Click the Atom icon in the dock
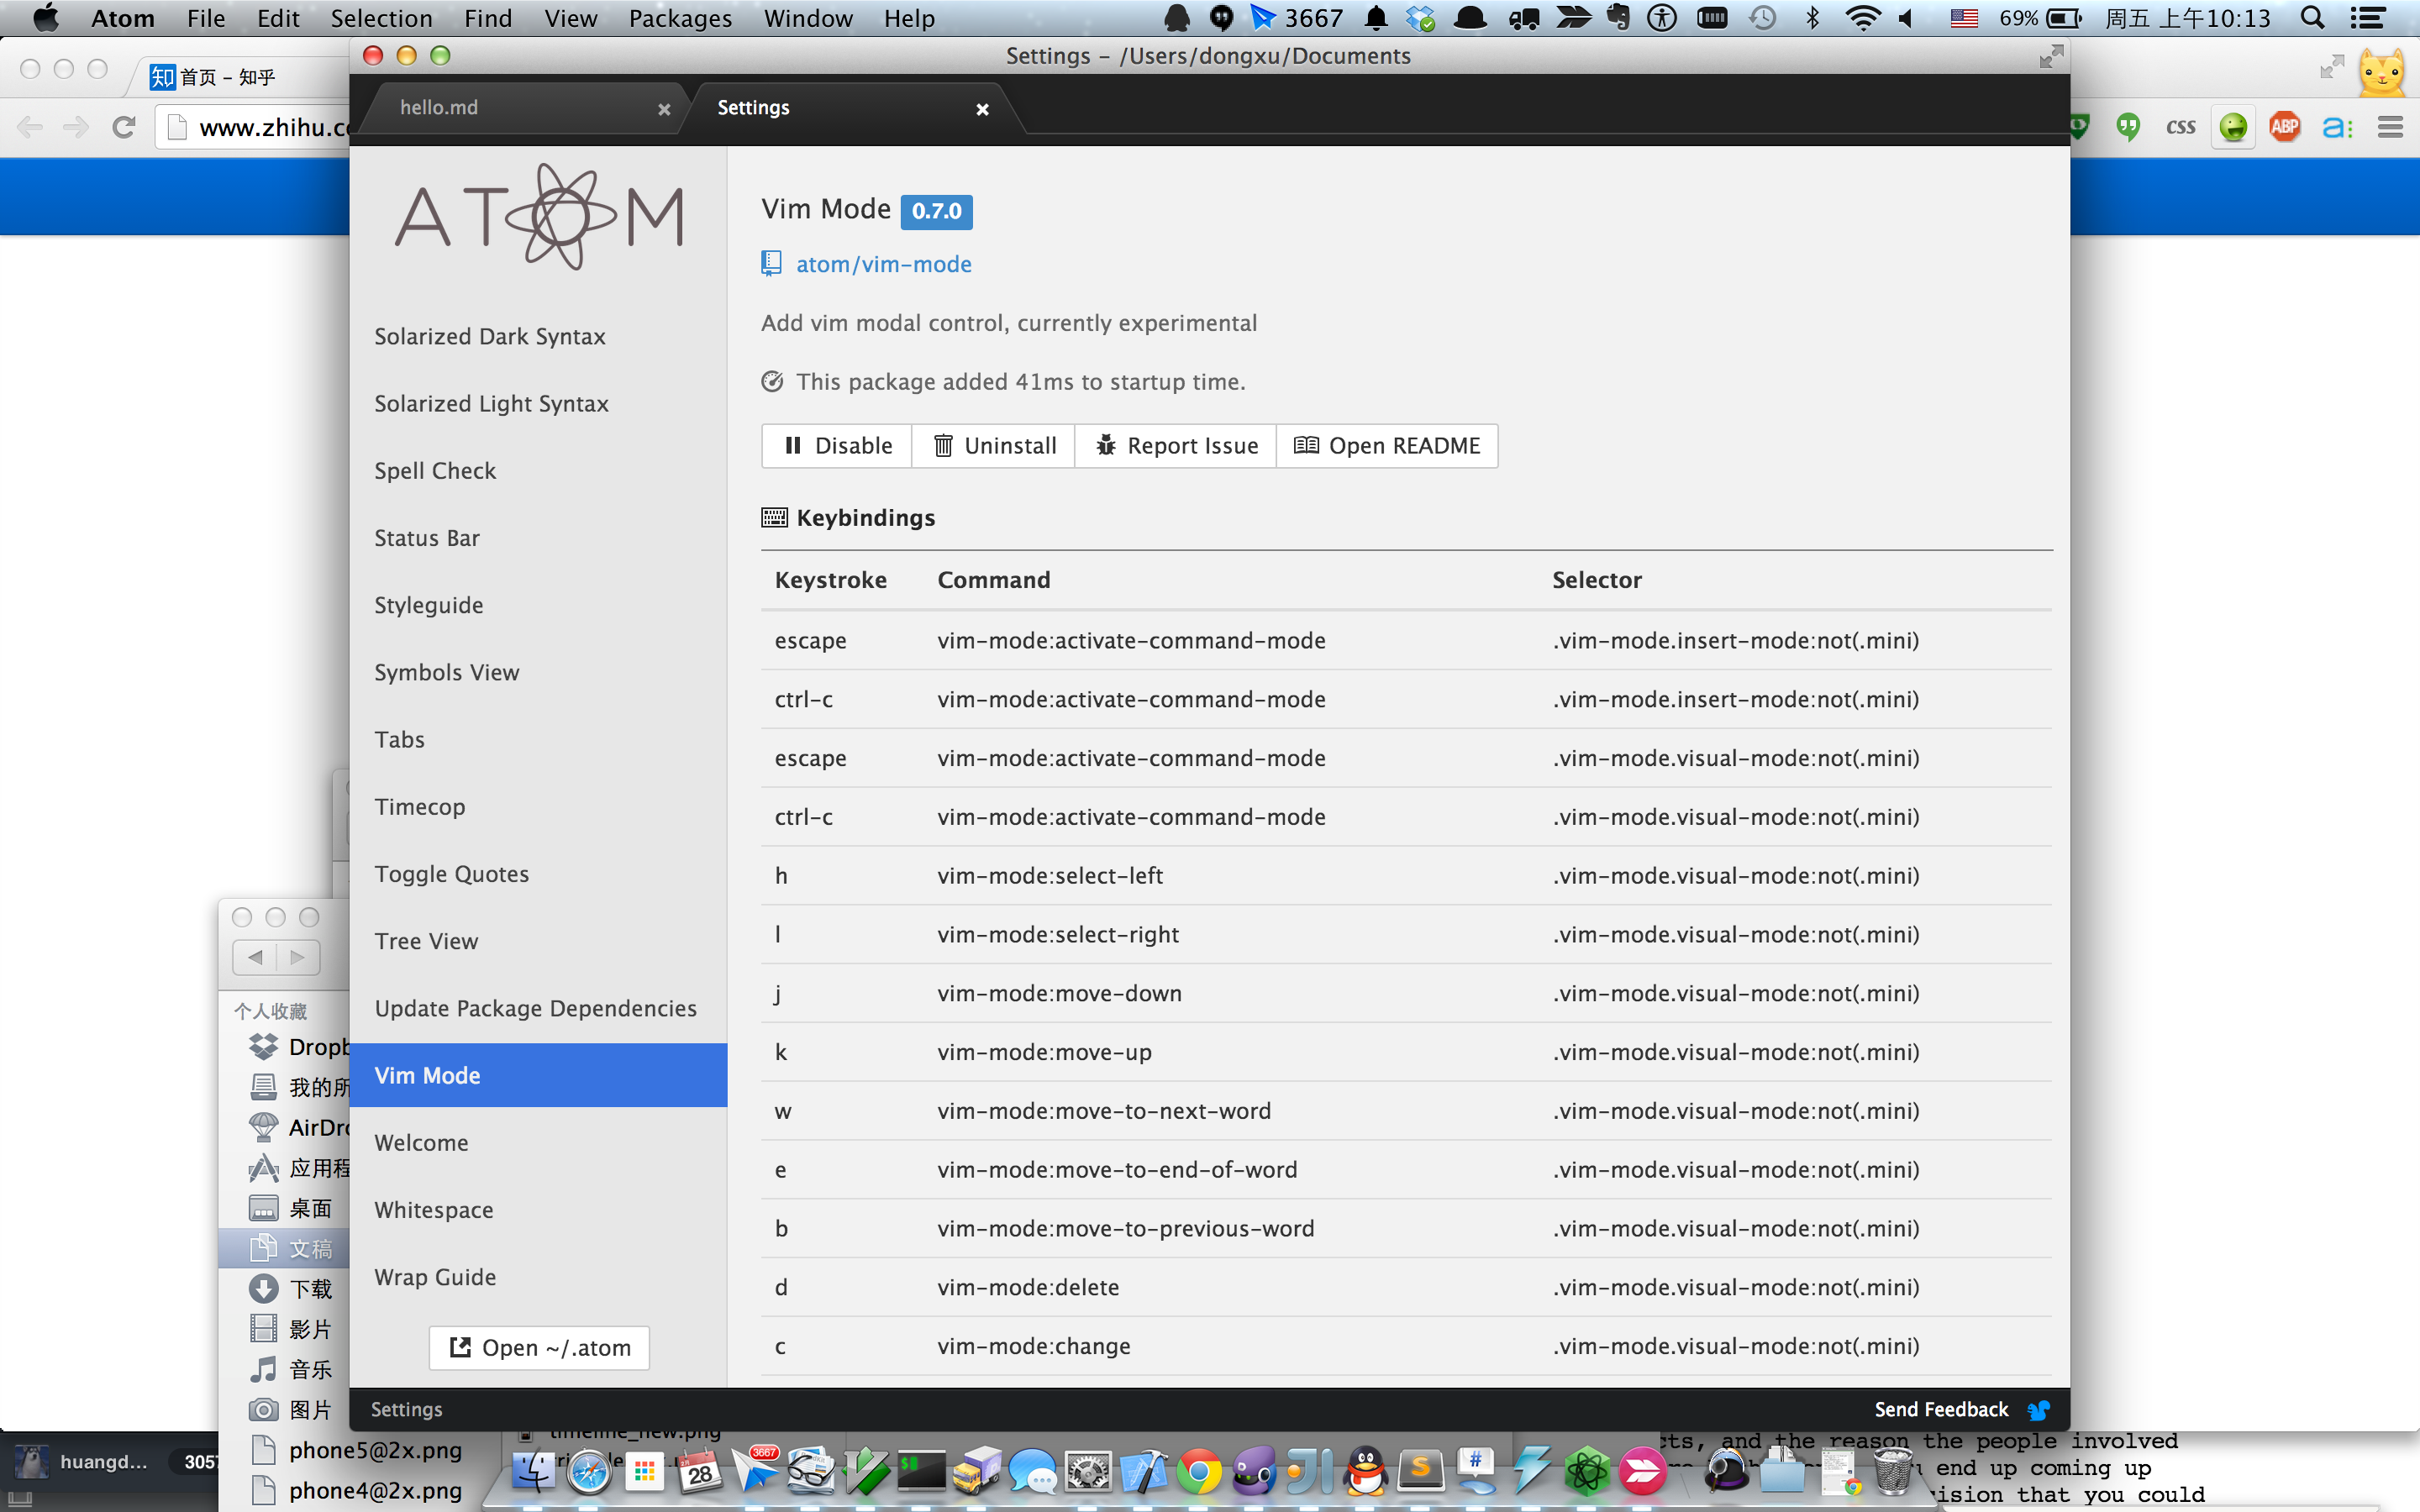 1587,1472
